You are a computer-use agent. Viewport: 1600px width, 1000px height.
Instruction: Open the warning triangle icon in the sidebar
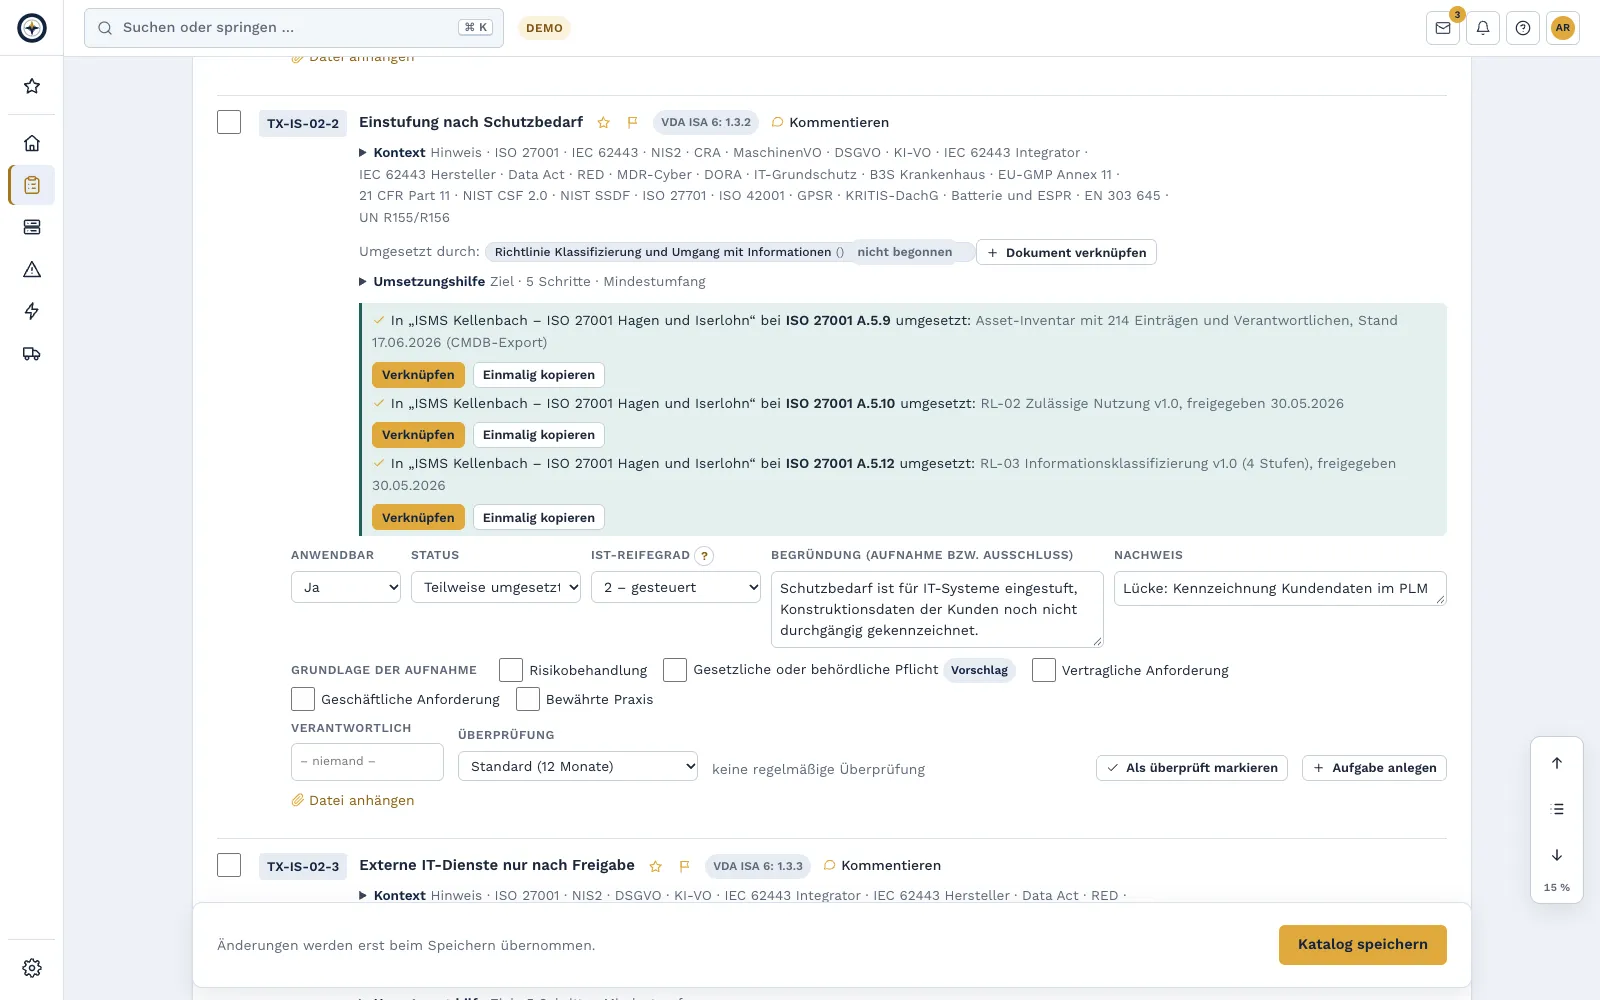point(32,269)
